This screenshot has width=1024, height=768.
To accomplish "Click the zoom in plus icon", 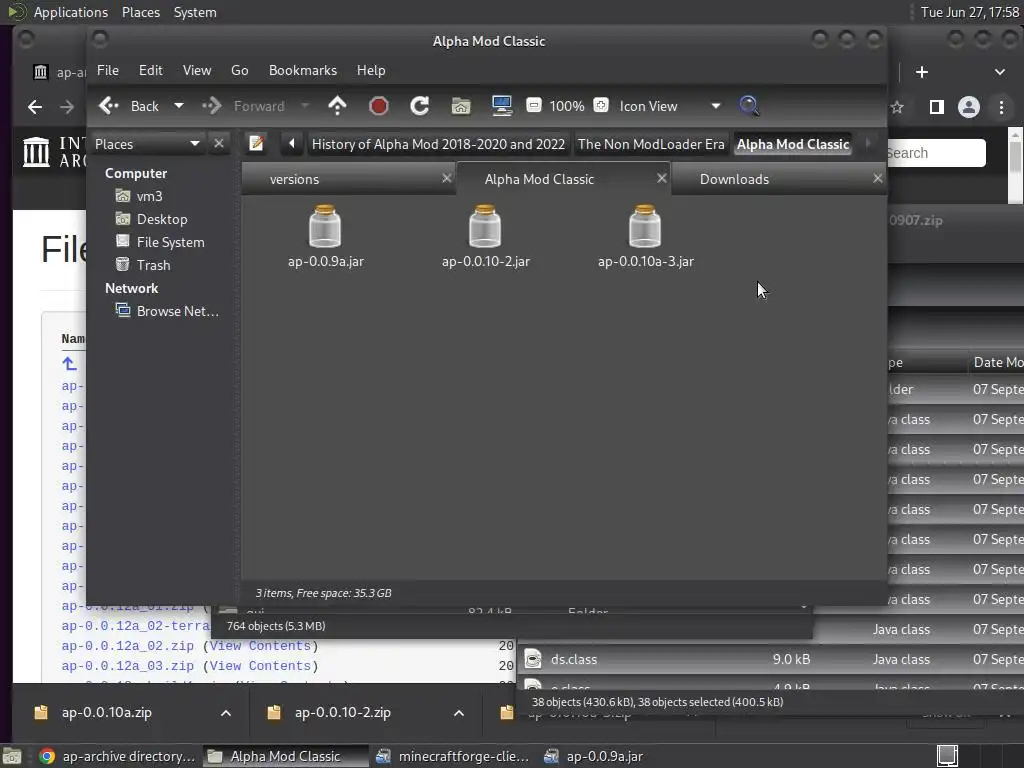I will click(601, 105).
